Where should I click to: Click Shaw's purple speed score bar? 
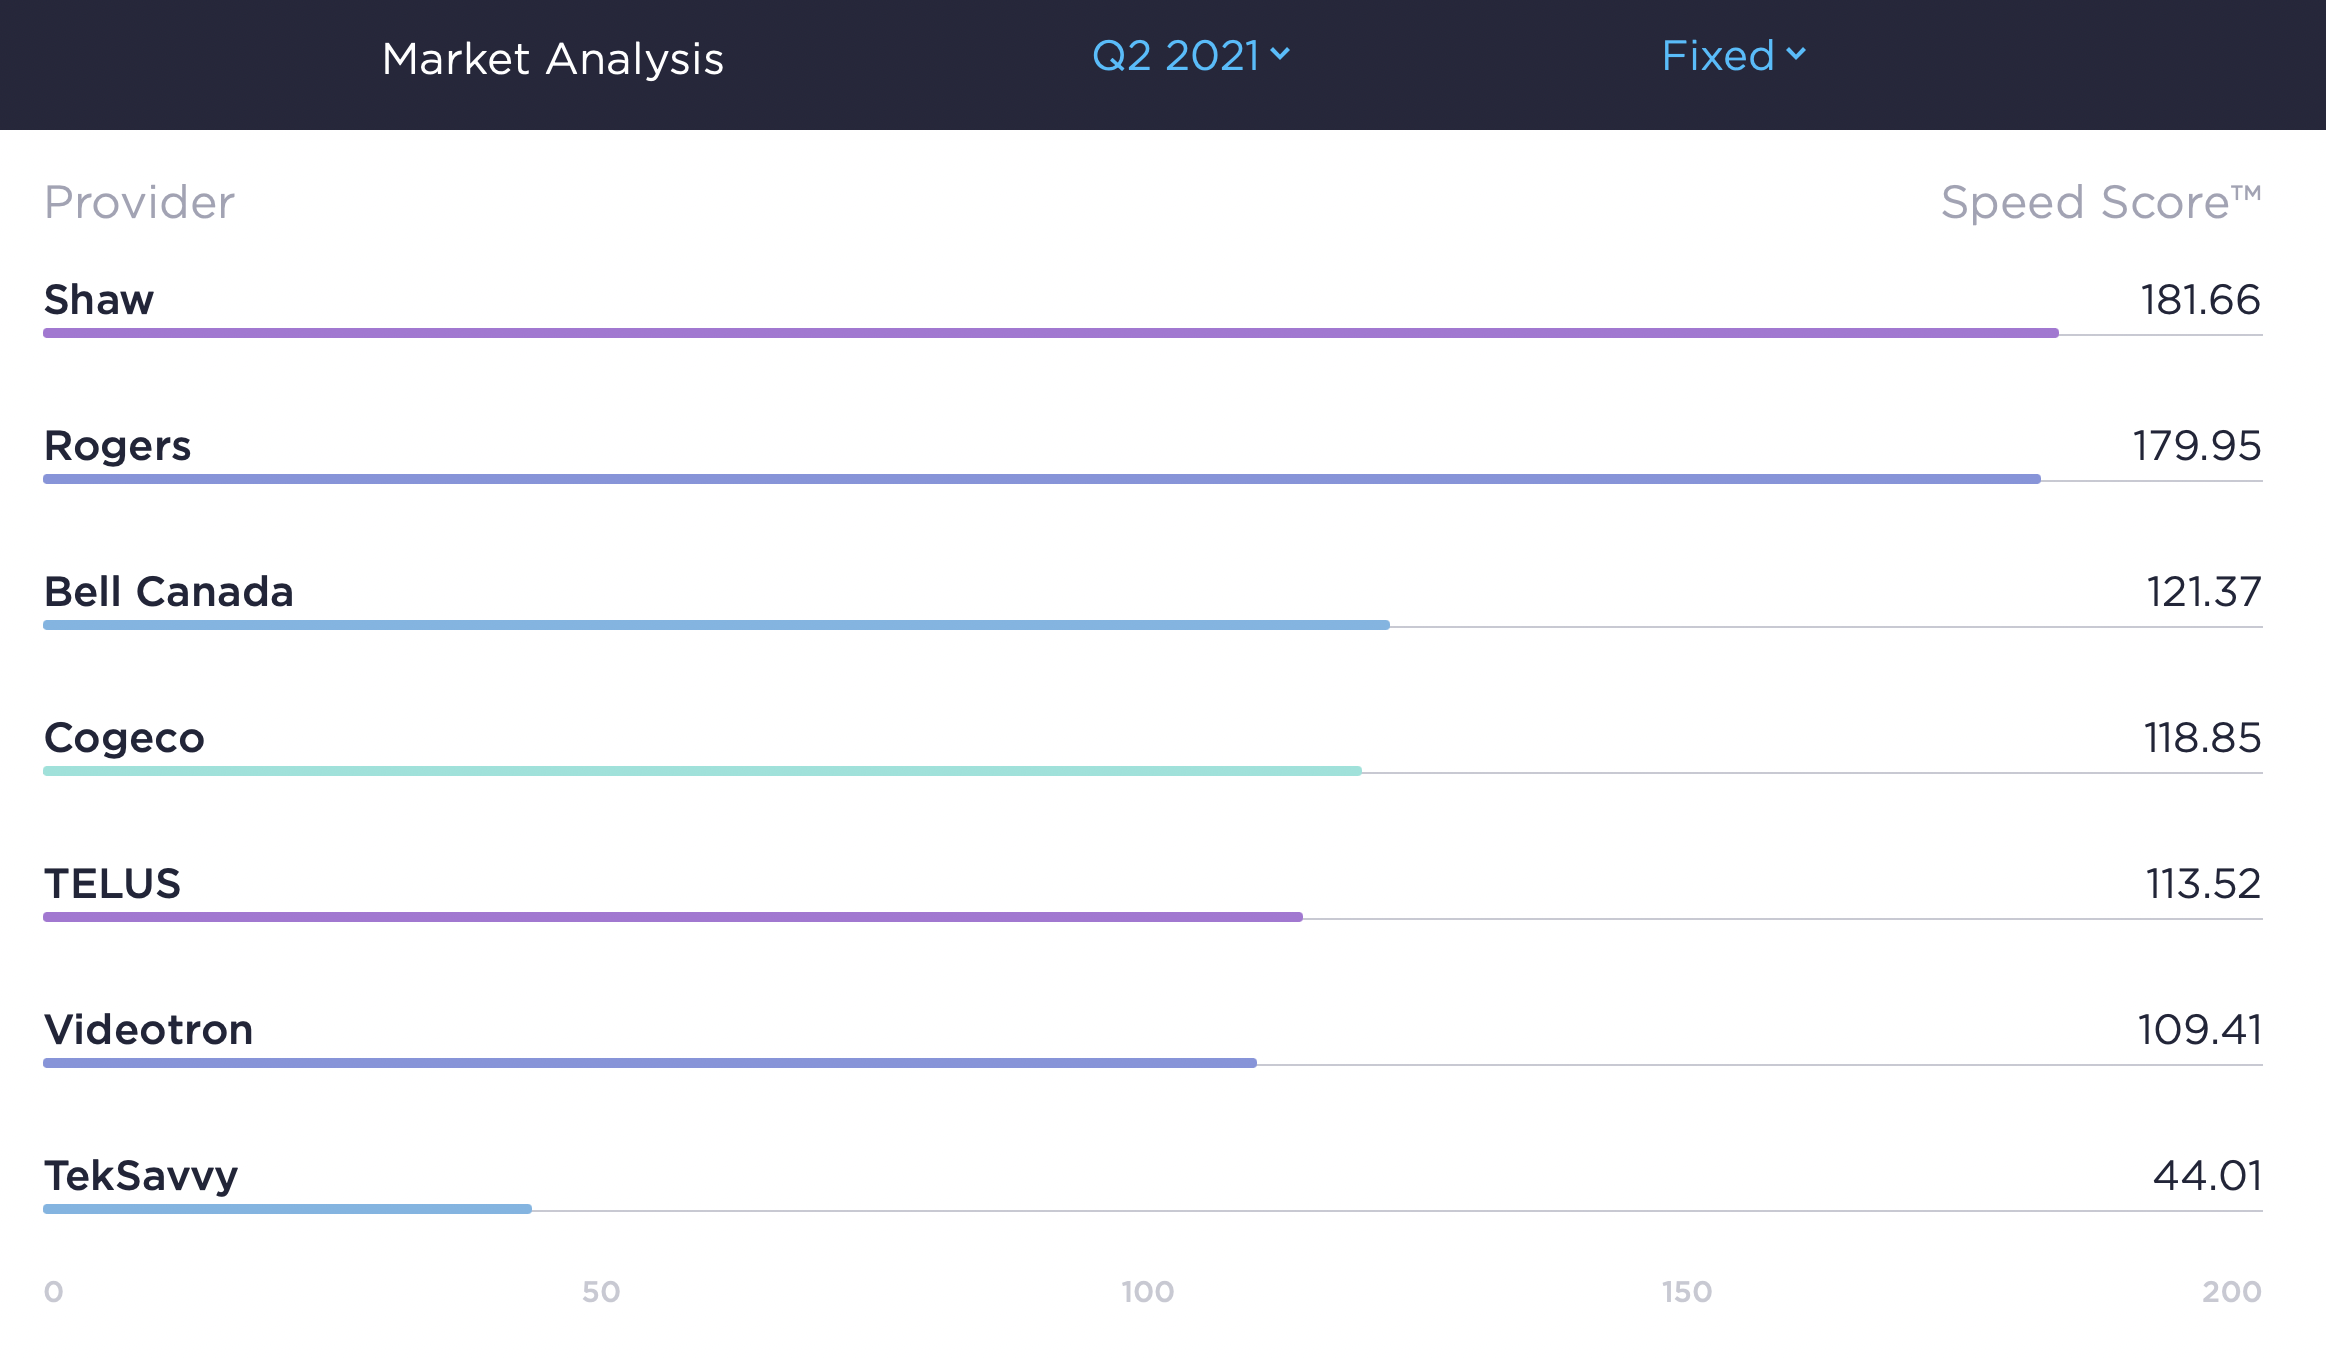[1050, 333]
